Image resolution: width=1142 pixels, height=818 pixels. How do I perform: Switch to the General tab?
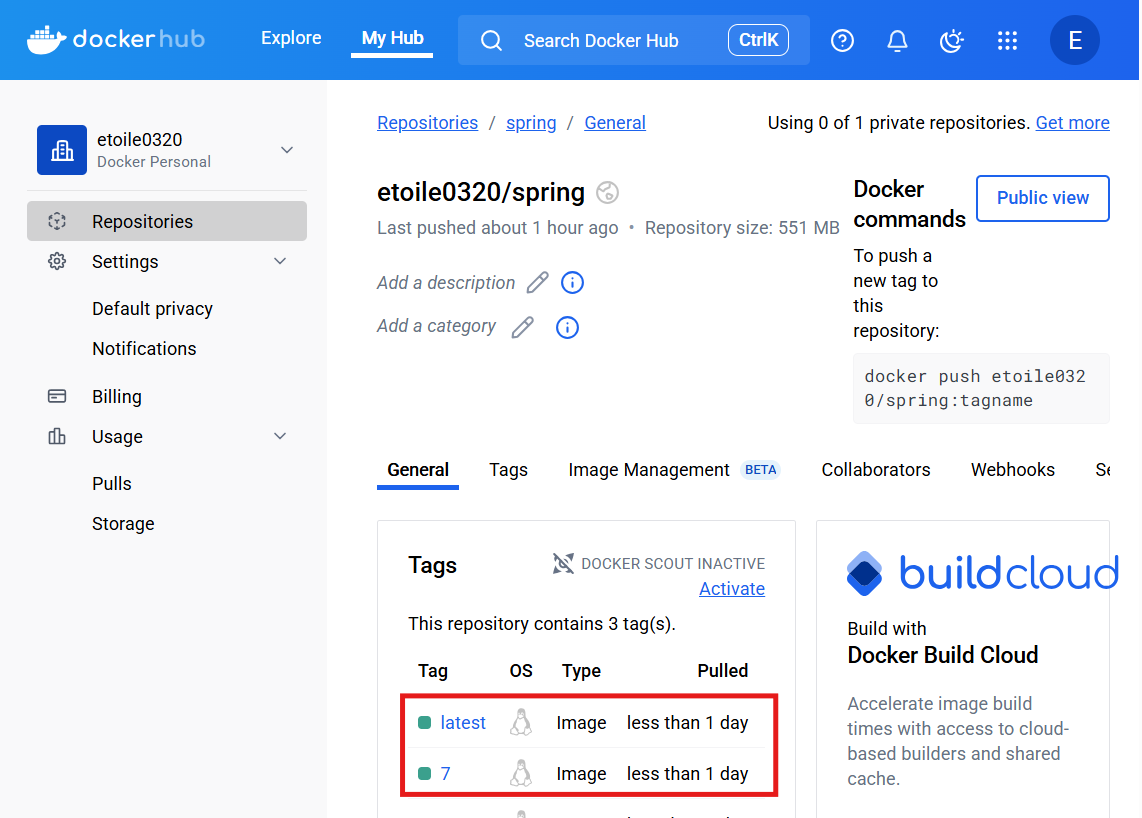tap(418, 470)
